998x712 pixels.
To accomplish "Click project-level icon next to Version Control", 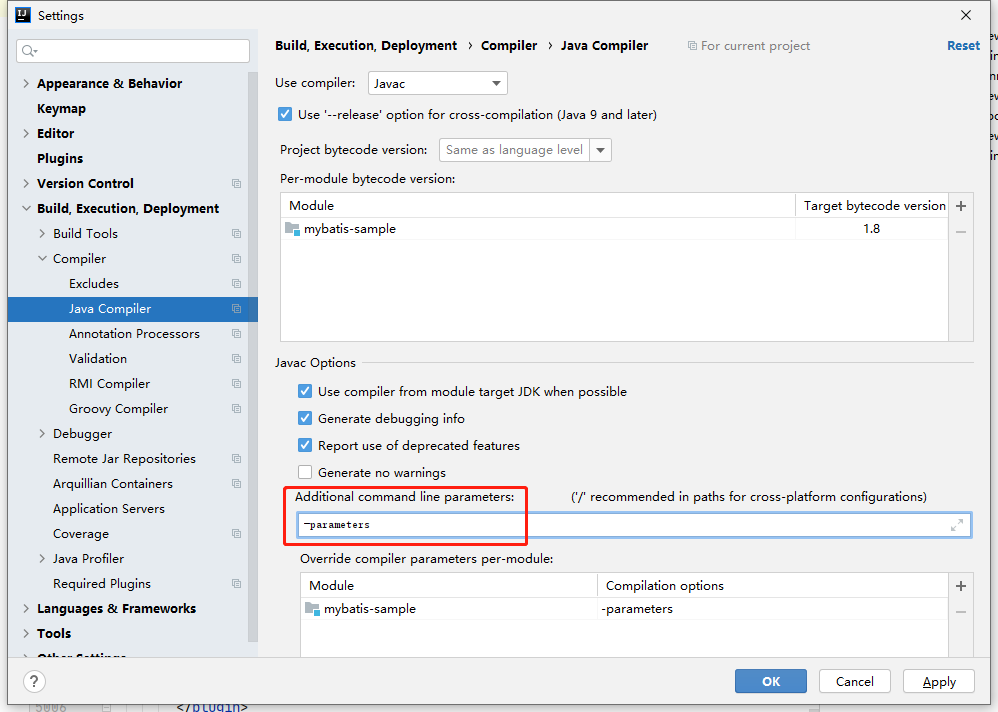I will click(x=237, y=184).
